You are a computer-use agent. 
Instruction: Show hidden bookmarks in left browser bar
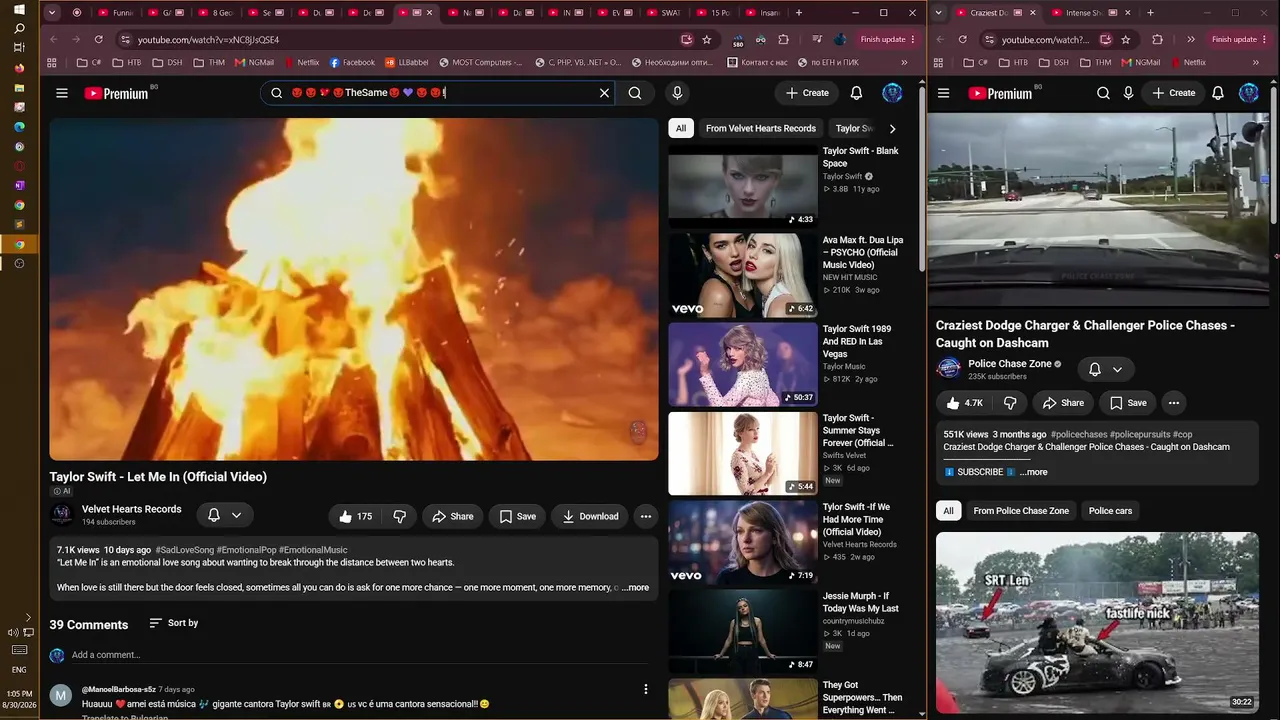(x=904, y=62)
